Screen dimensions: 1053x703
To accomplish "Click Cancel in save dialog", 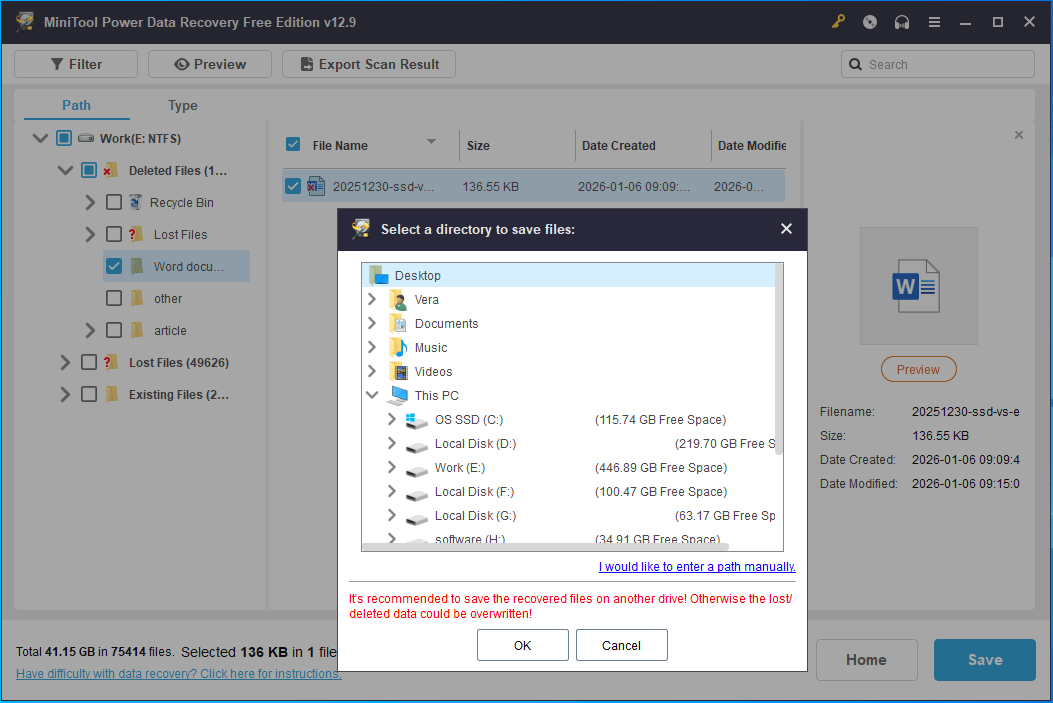I will pyautogui.click(x=621, y=645).
